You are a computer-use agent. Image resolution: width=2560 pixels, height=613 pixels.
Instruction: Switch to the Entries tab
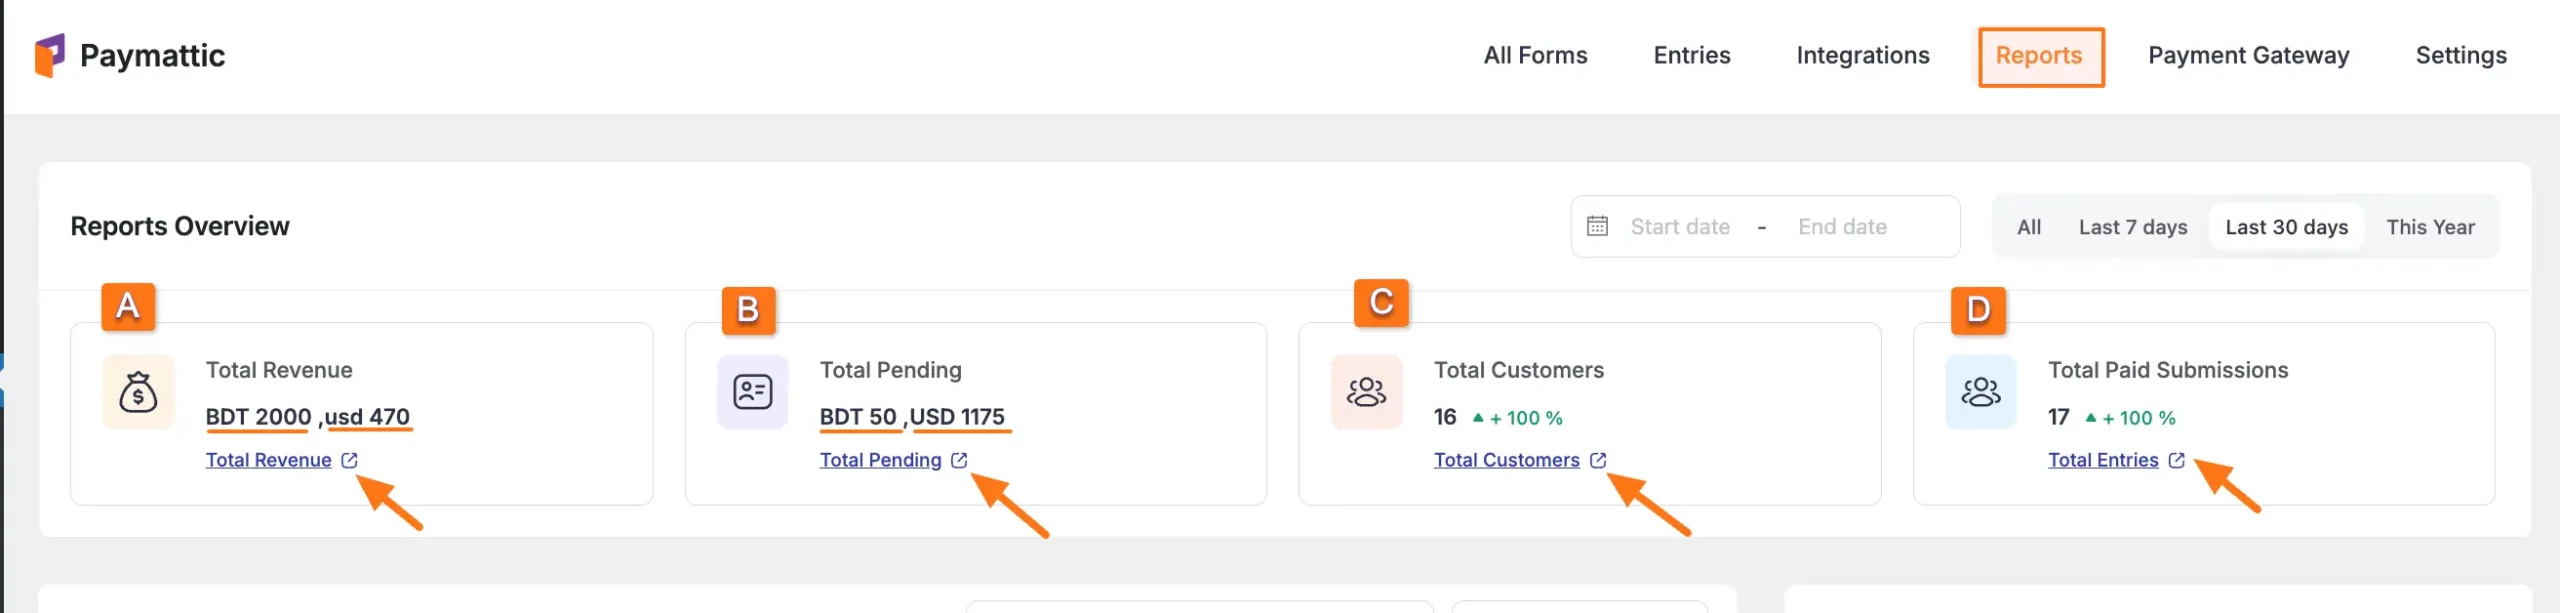coord(1691,55)
